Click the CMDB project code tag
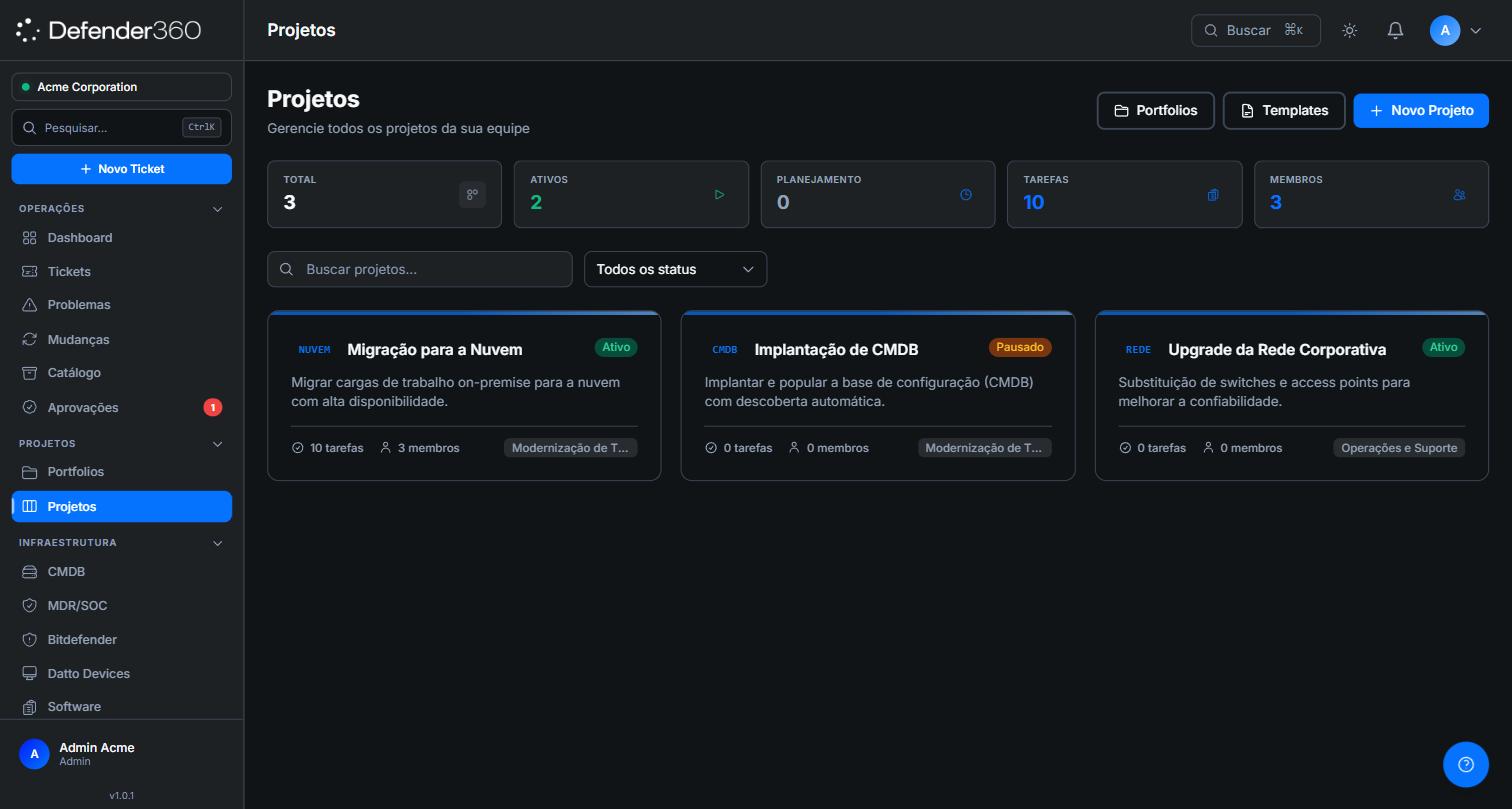Viewport: 1512px width, 809px height. pos(725,350)
